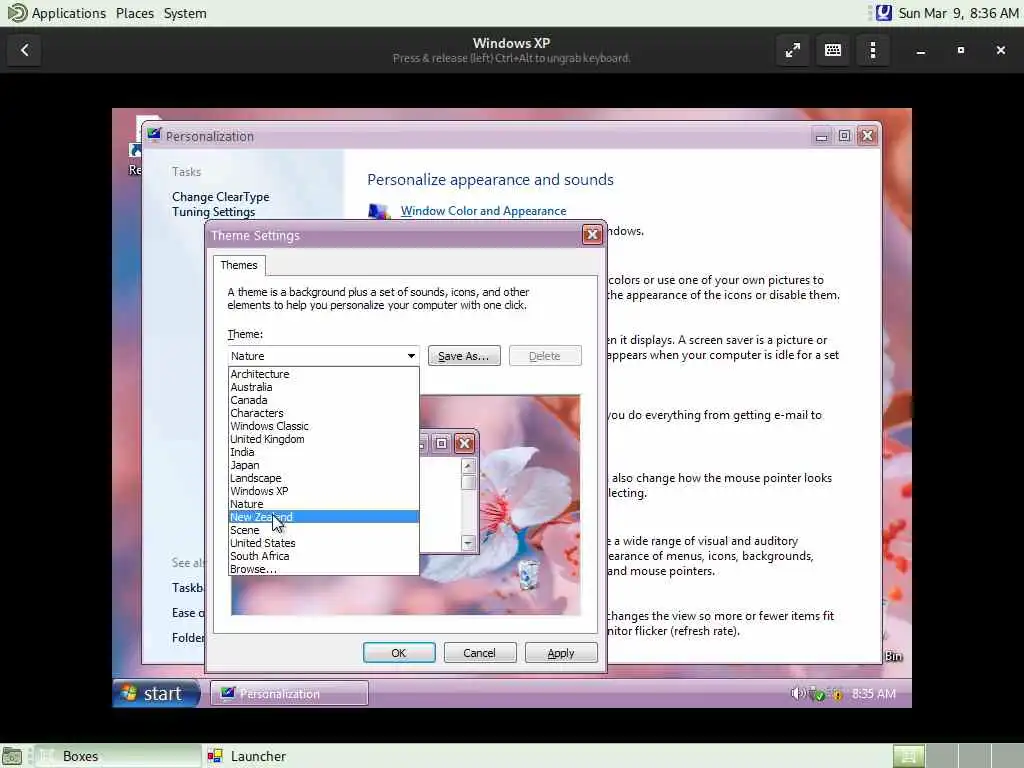Choose South Africa theme

pyautogui.click(x=323, y=556)
